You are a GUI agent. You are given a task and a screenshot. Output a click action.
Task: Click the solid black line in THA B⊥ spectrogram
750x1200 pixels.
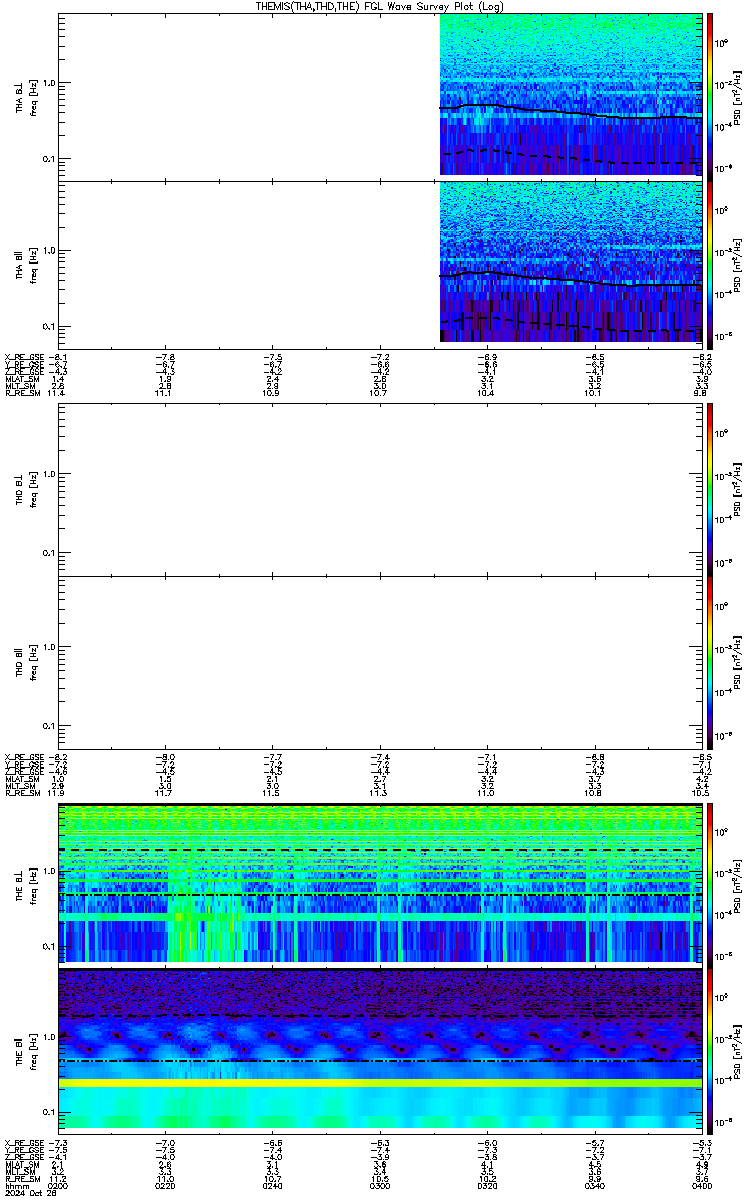[571, 112]
